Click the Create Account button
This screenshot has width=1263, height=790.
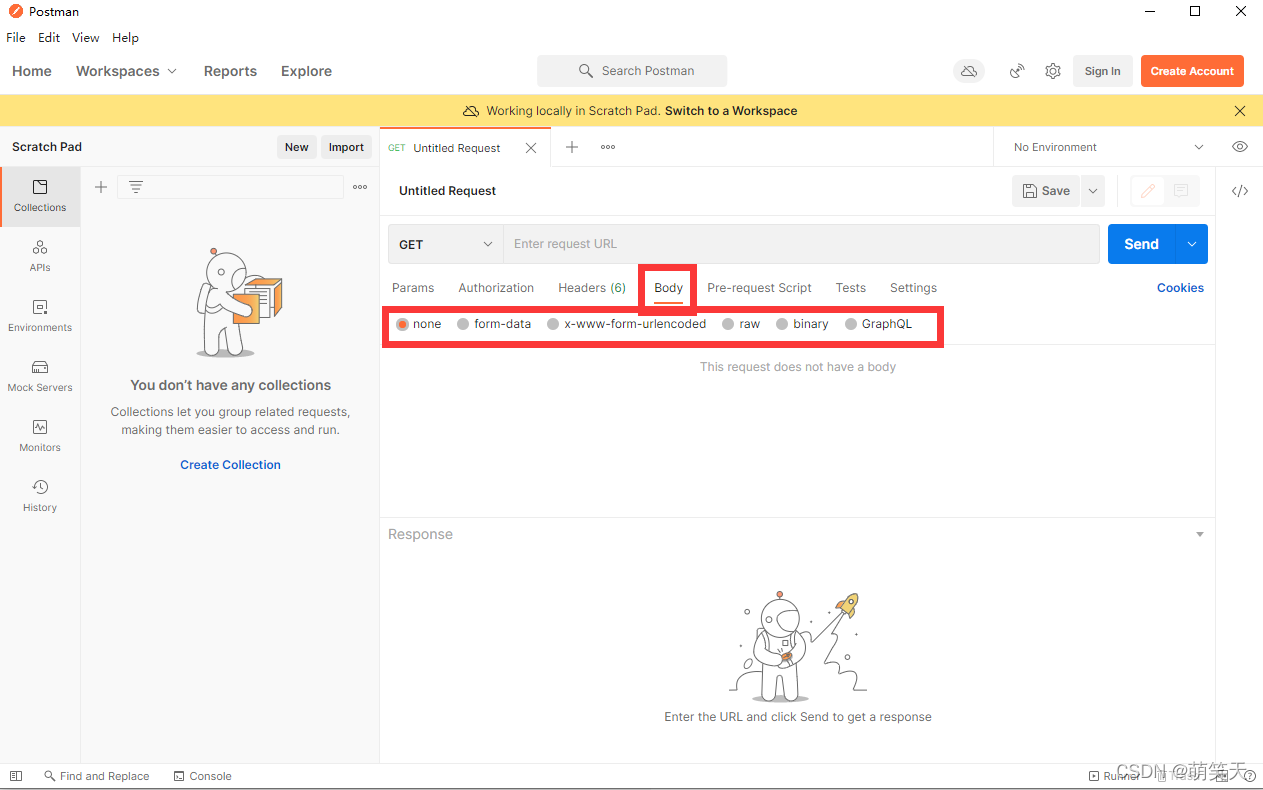coord(1192,71)
